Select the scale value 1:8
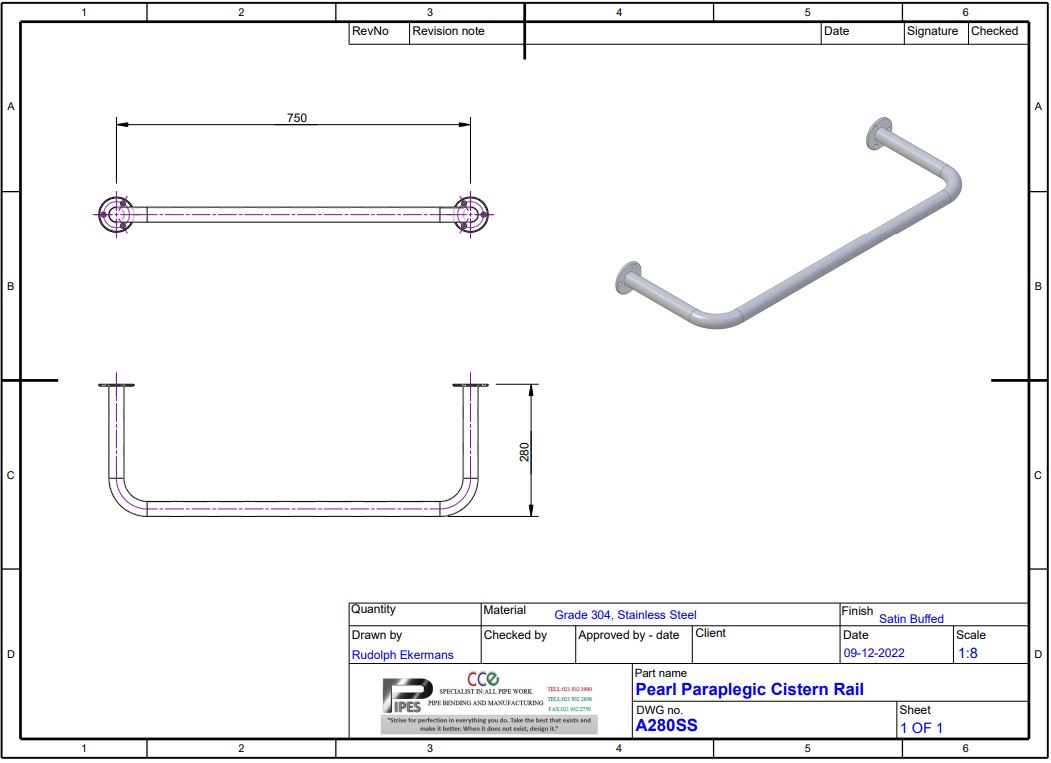This screenshot has width=1051, height=763. 967,653
